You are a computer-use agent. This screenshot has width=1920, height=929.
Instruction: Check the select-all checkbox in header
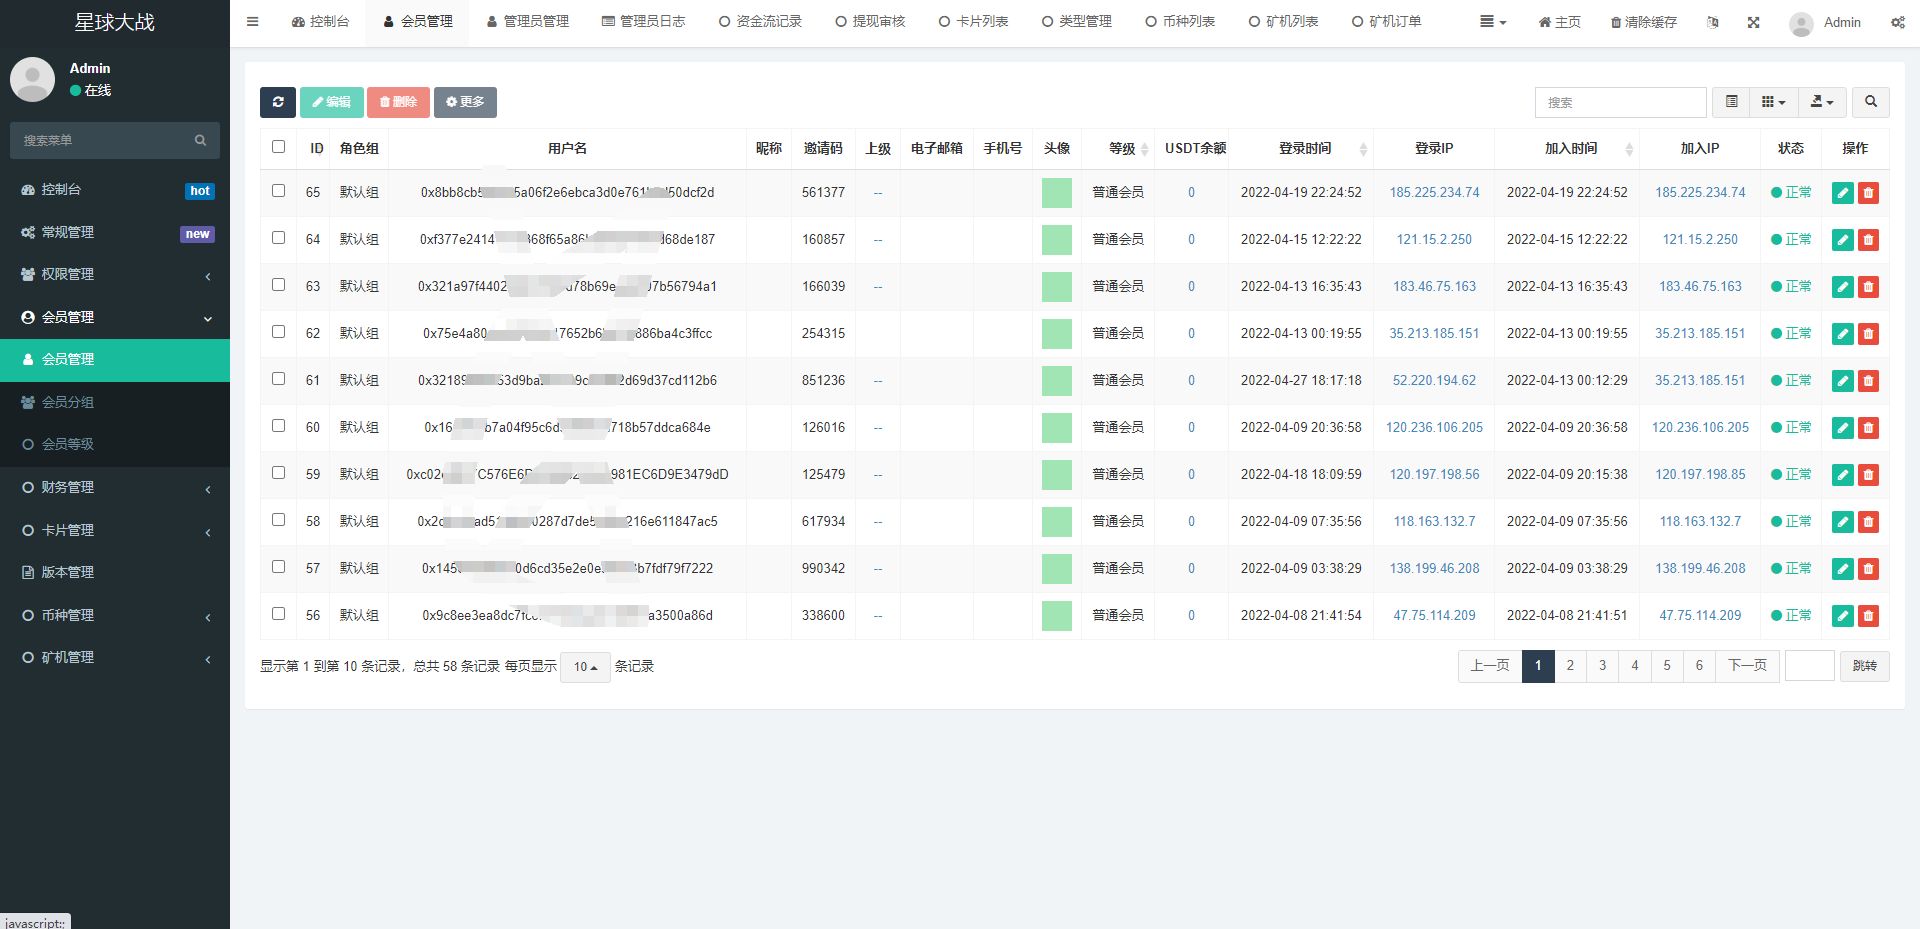pyautogui.click(x=278, y=147)
